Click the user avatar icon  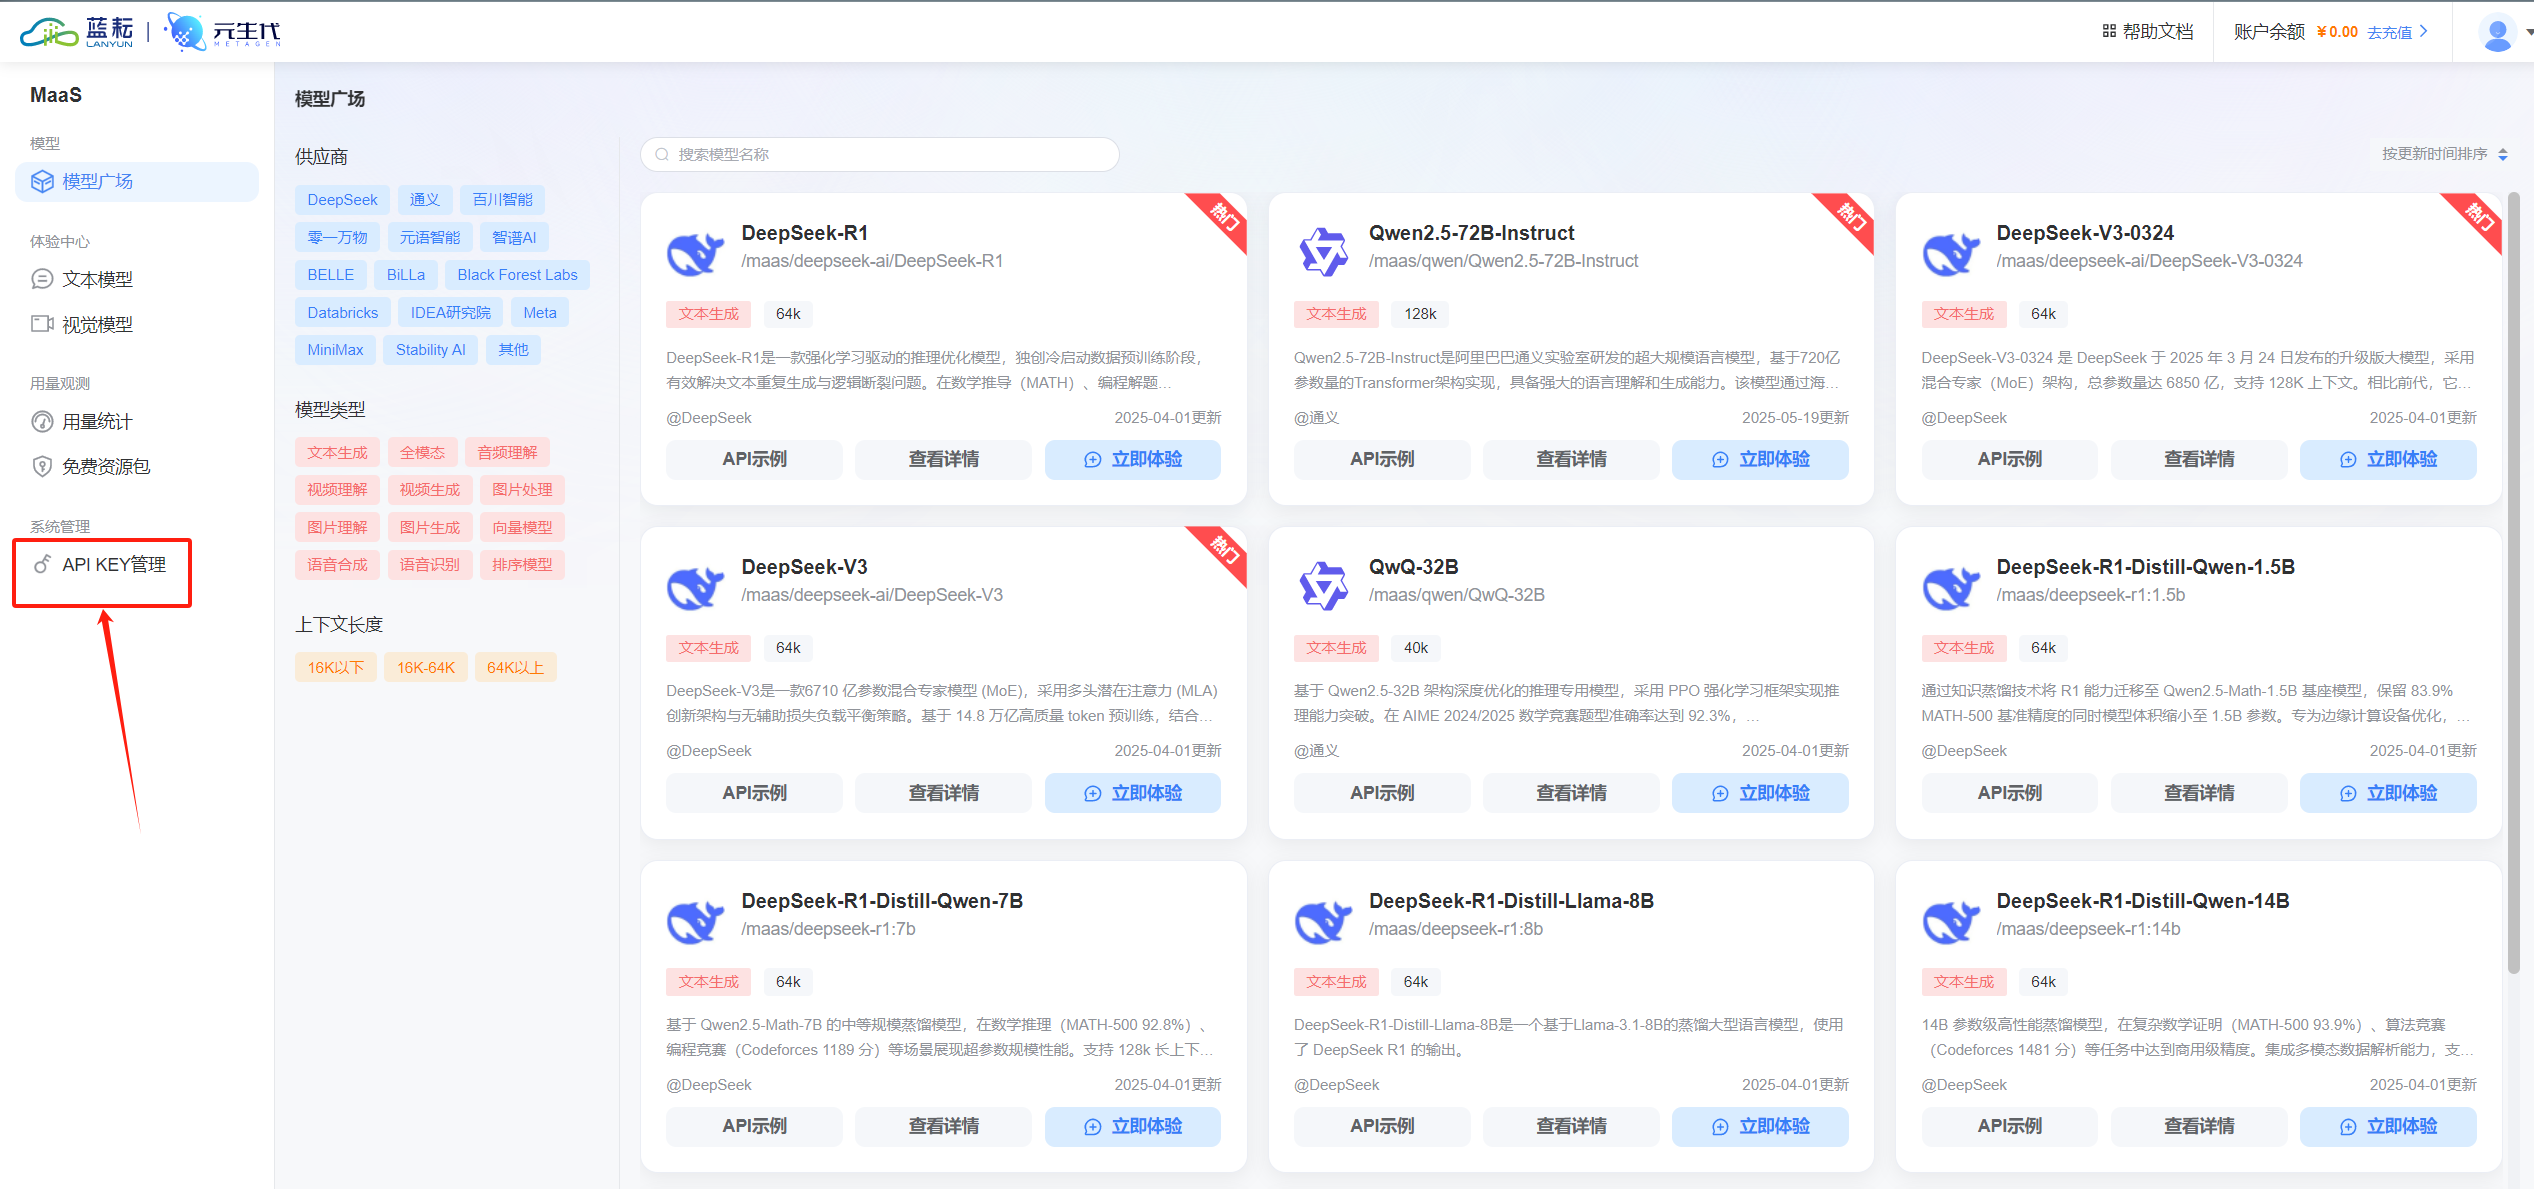click(x=2497, y=33)
